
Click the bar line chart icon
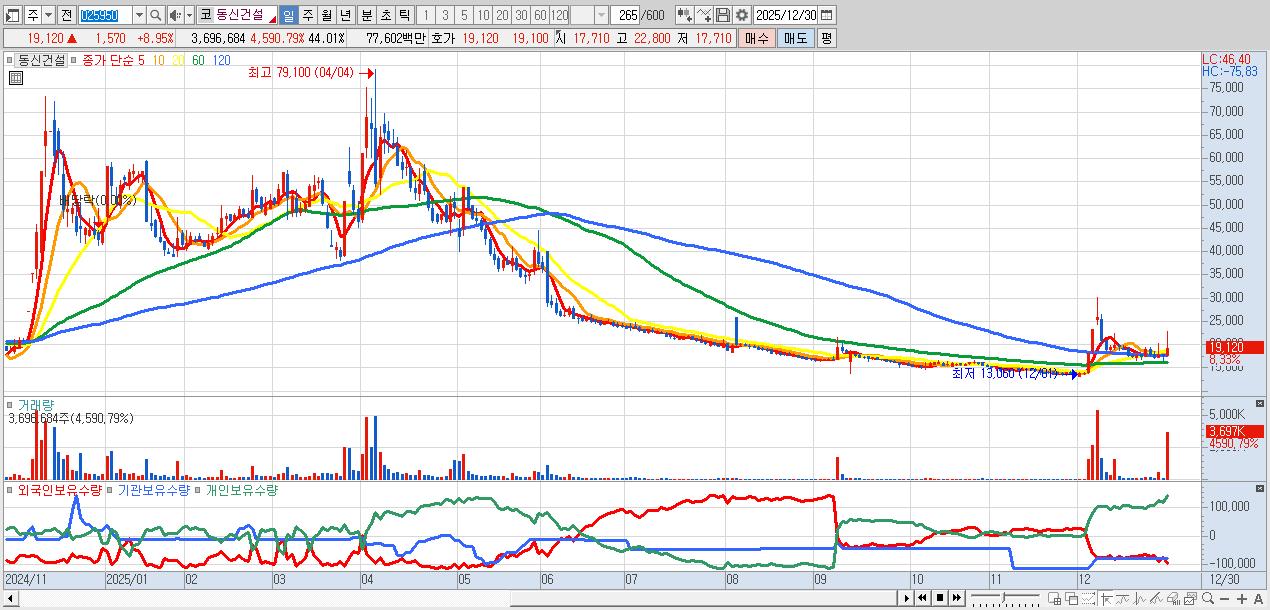(x=1140, y=598)
